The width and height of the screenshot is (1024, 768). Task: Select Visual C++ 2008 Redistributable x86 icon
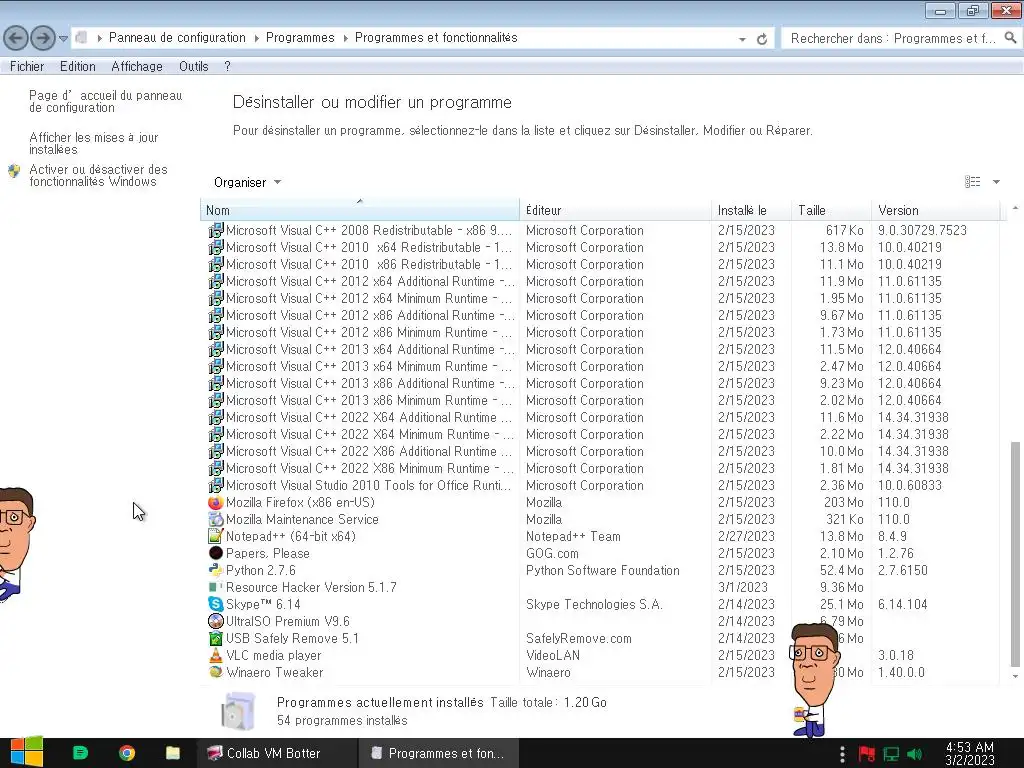tap(216, 231)
